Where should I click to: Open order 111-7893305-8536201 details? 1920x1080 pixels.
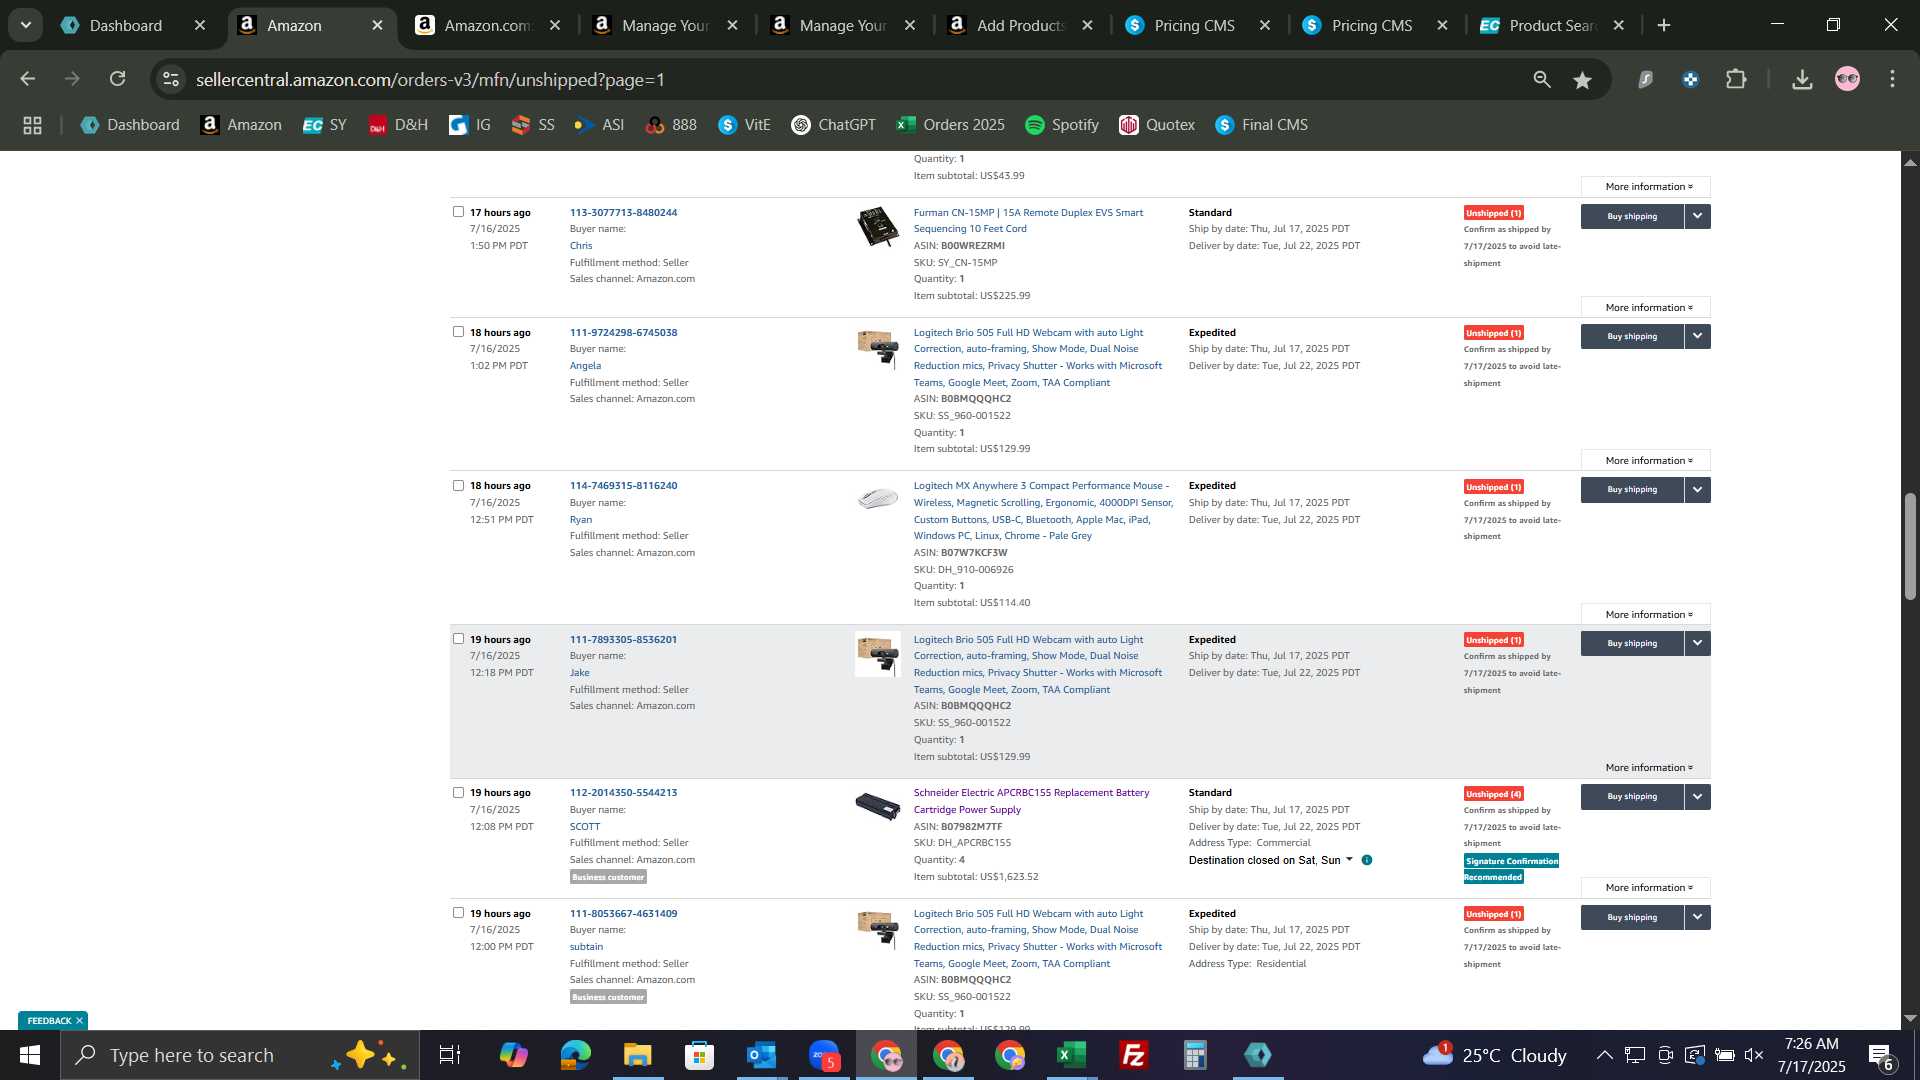623,640
